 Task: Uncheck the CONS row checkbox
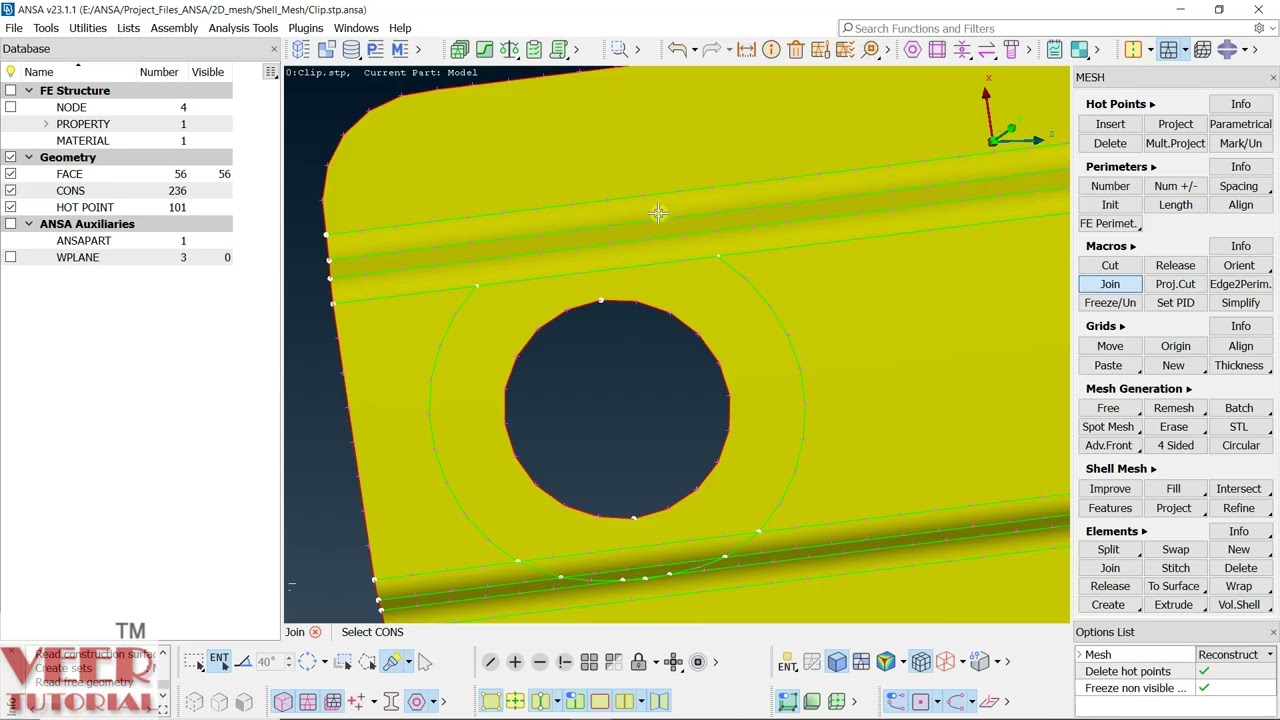(x=11, y=190)
